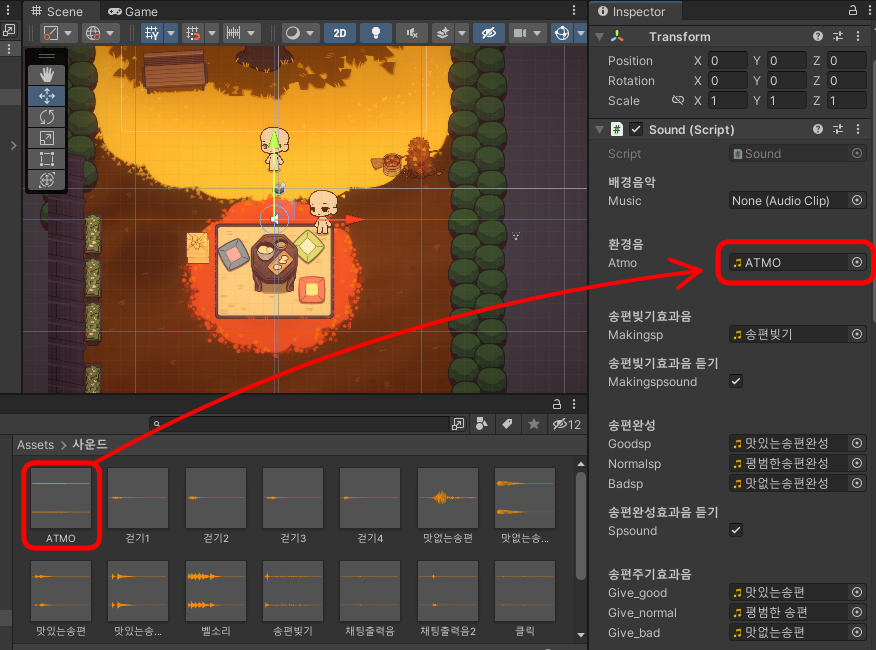Switch to the Scene tab
This screenshot has width=876, height=650.
(x=57, y=11)
